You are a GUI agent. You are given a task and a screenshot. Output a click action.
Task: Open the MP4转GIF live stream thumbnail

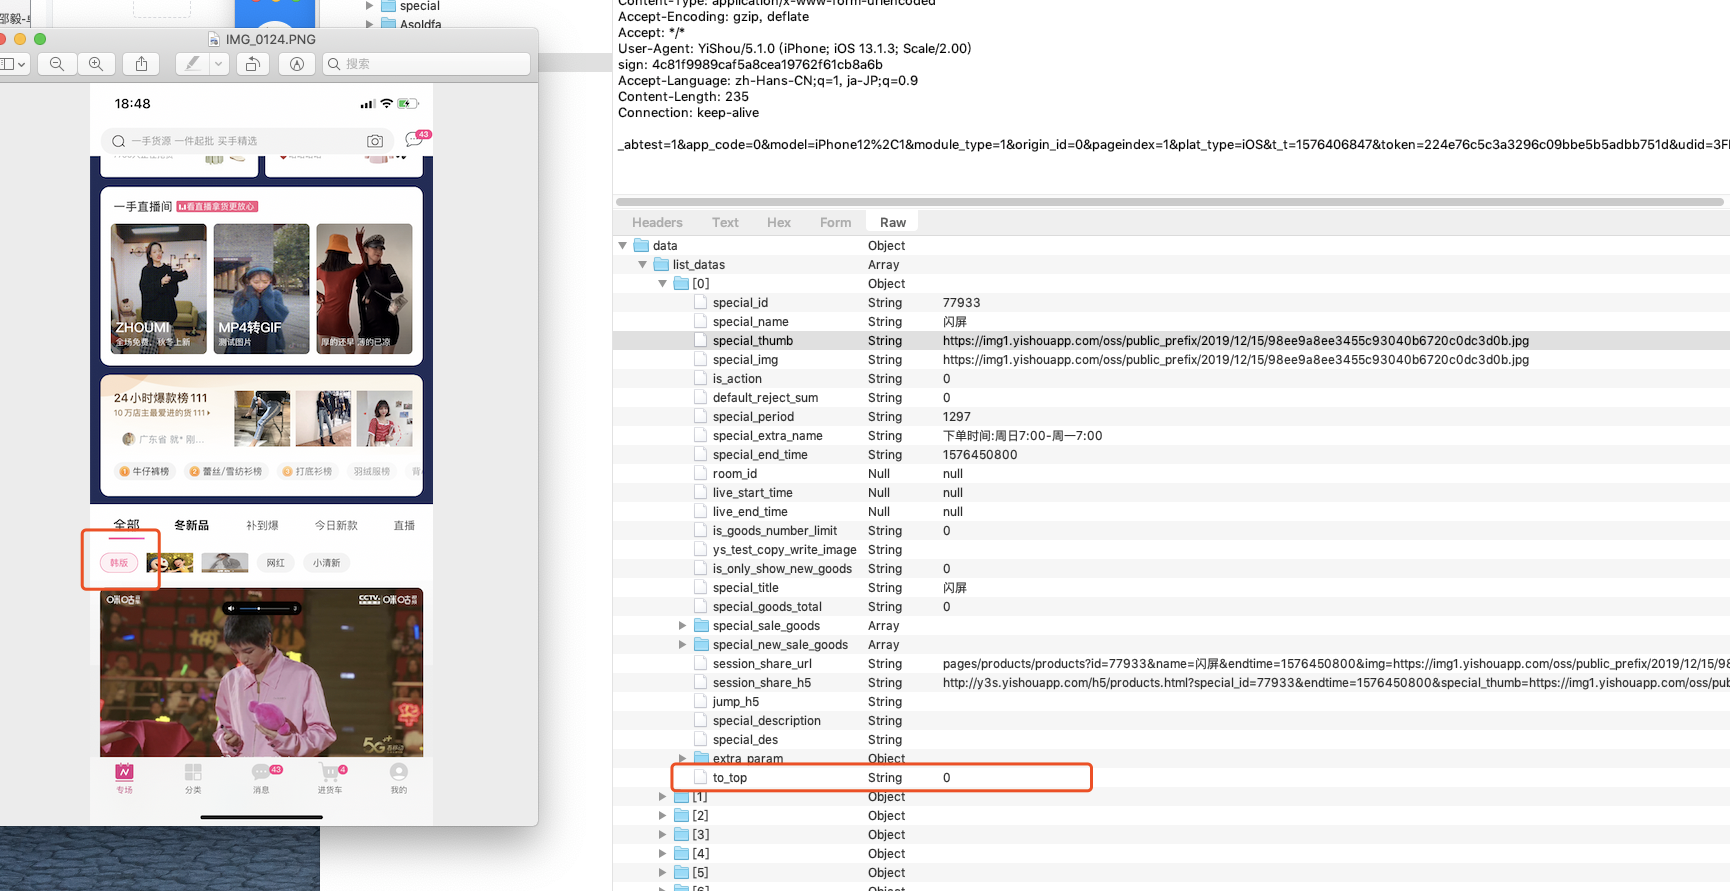point(261,288)
